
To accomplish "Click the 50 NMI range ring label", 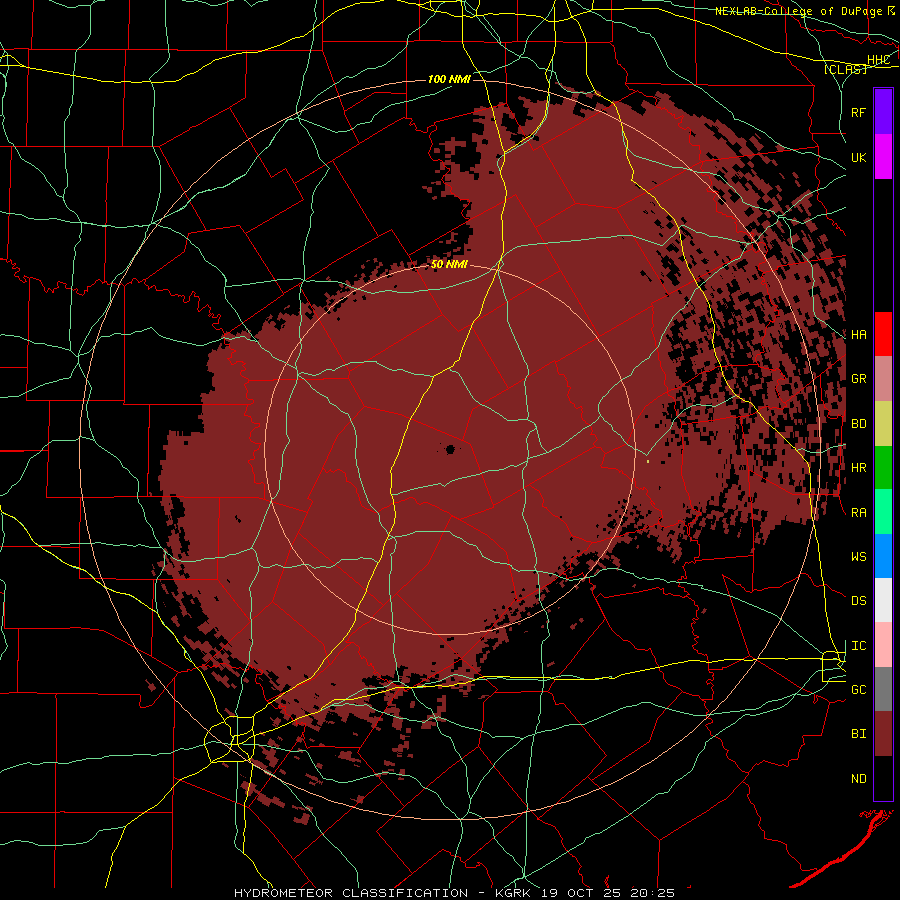I will tap(449, 265).
